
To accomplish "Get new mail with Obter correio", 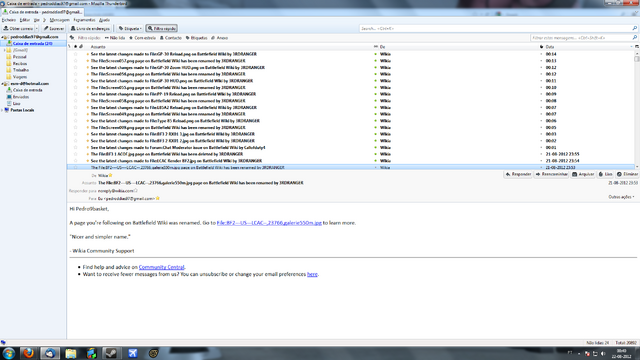I will 18,29.
